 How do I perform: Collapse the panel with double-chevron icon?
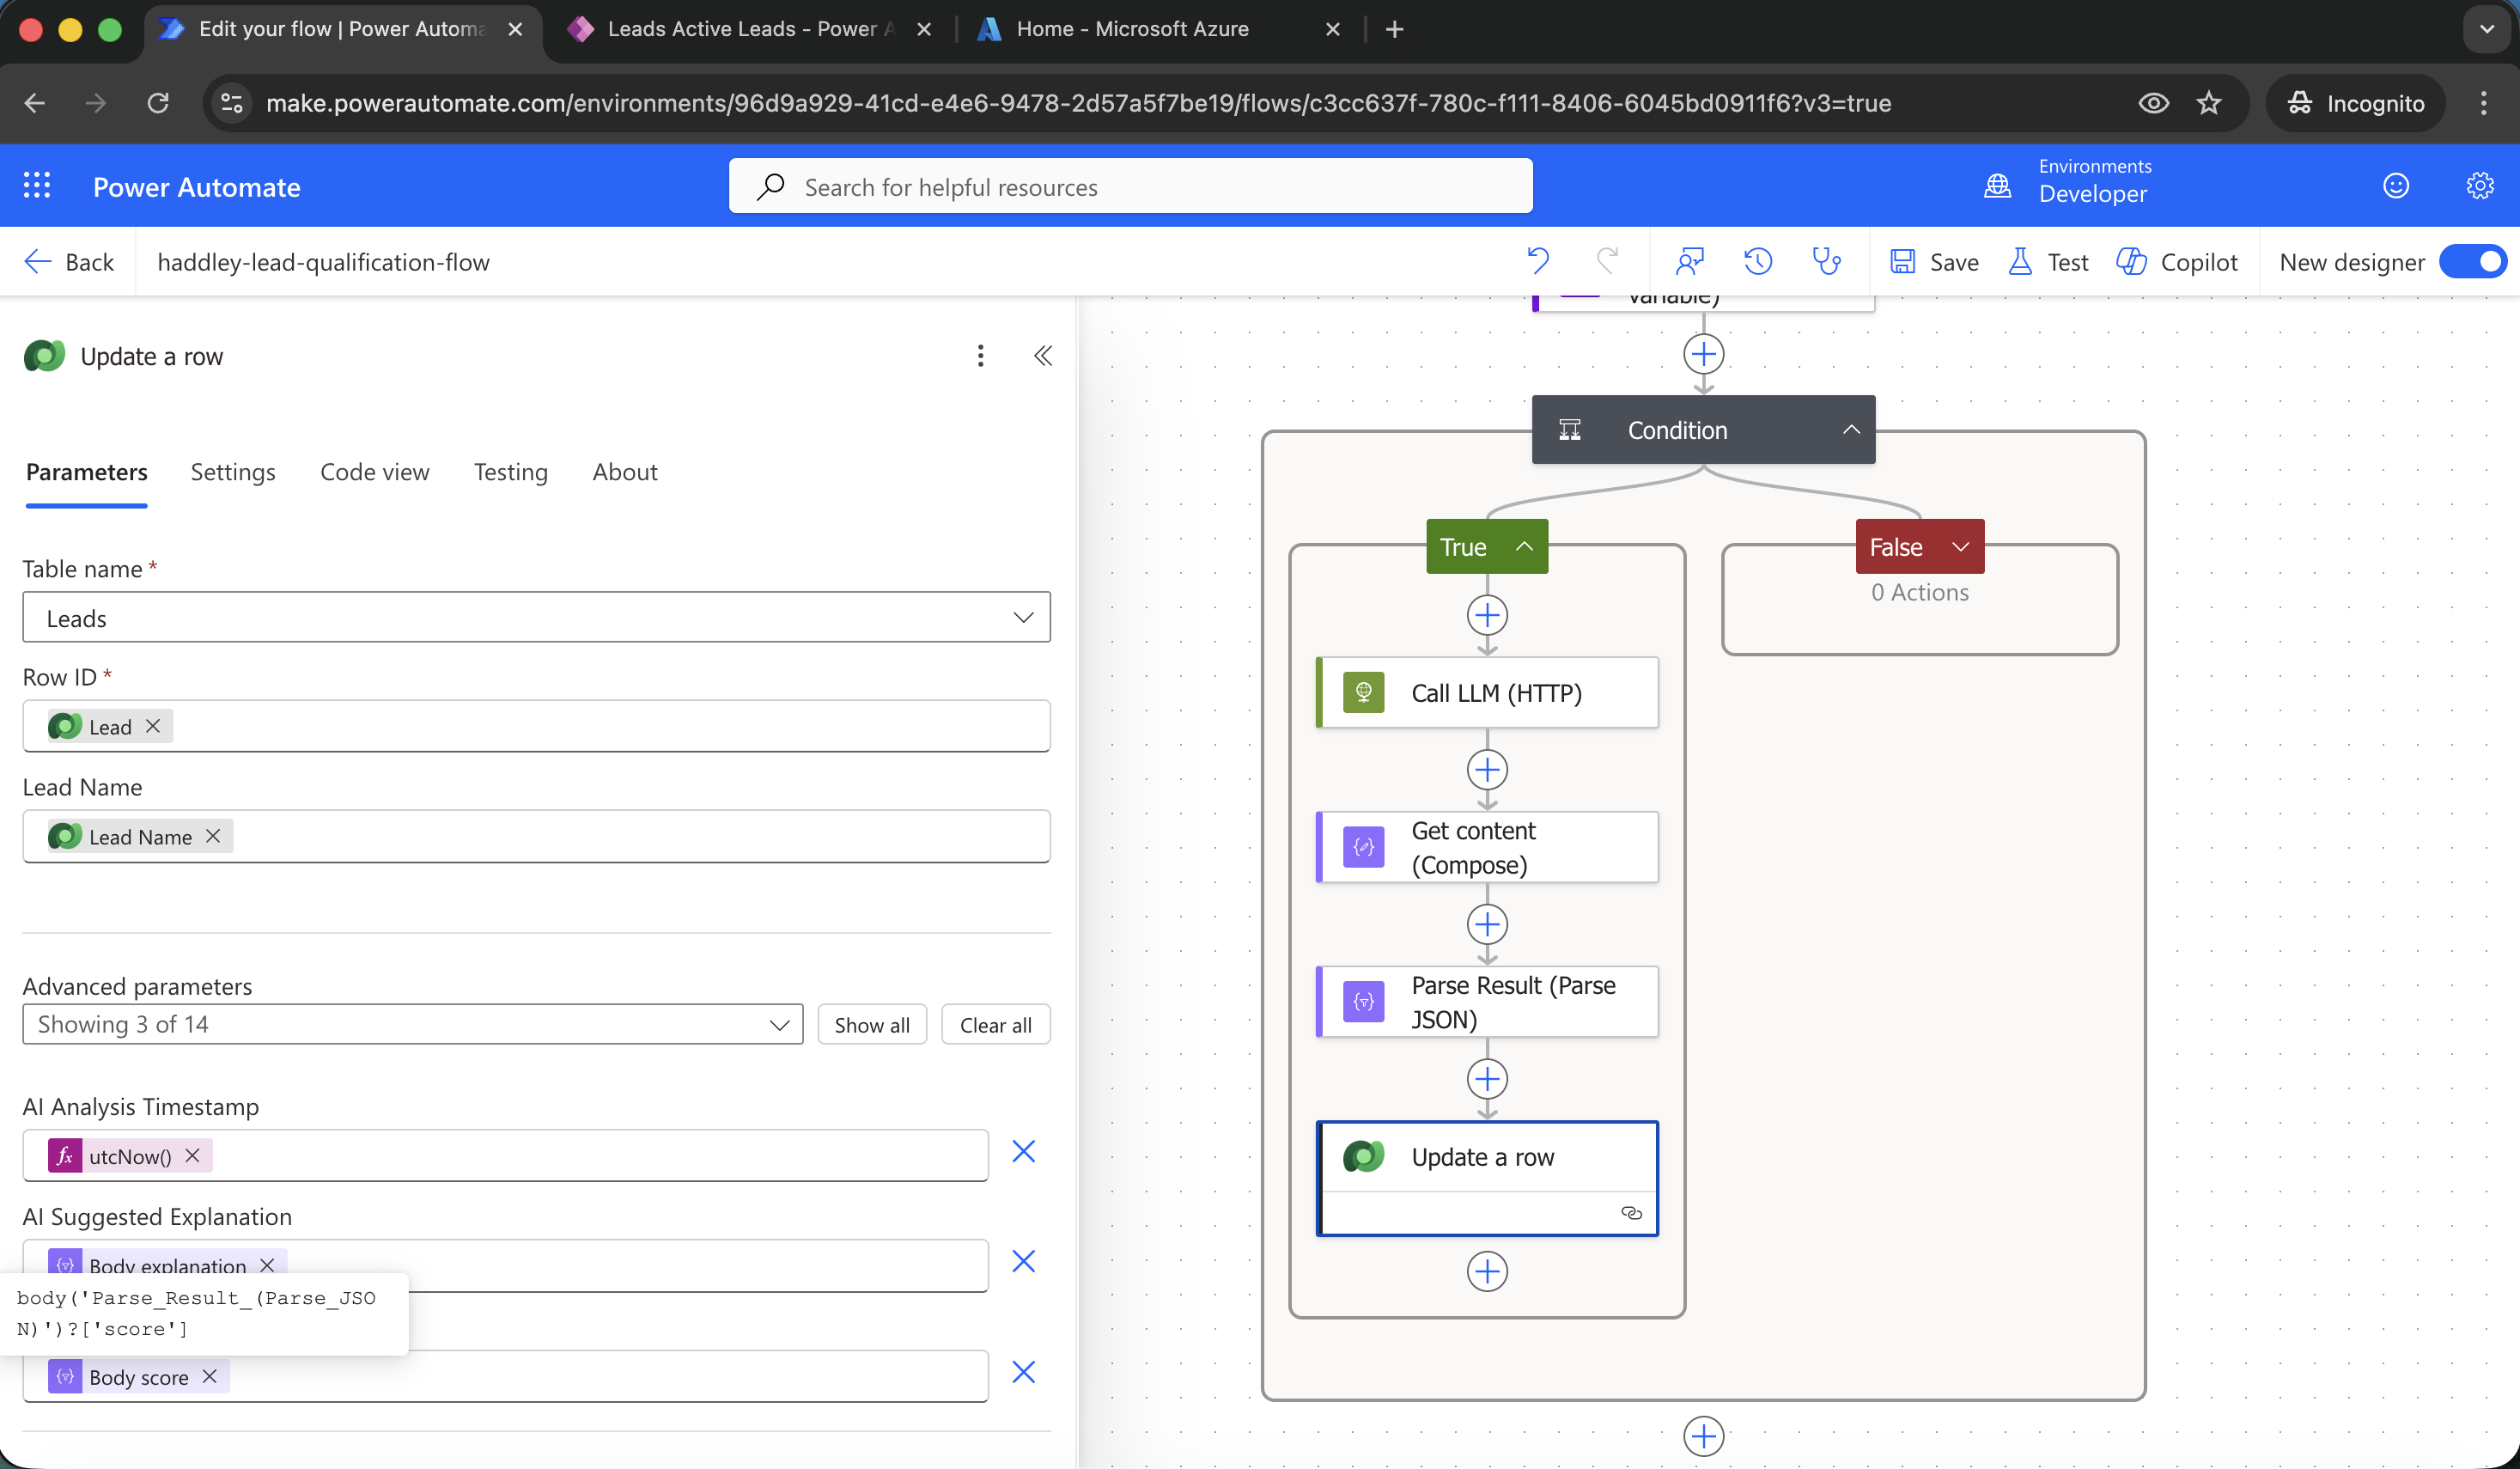(1043, 356)
